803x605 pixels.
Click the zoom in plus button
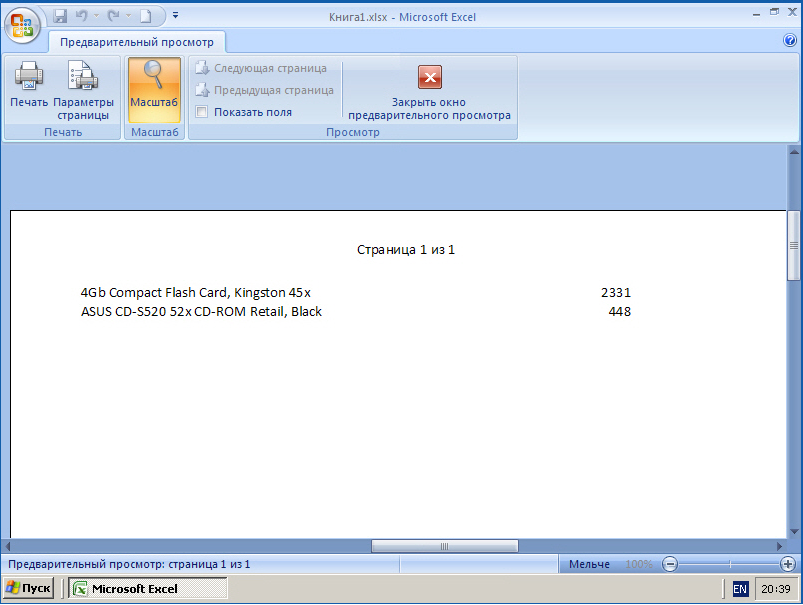(788, 564)
